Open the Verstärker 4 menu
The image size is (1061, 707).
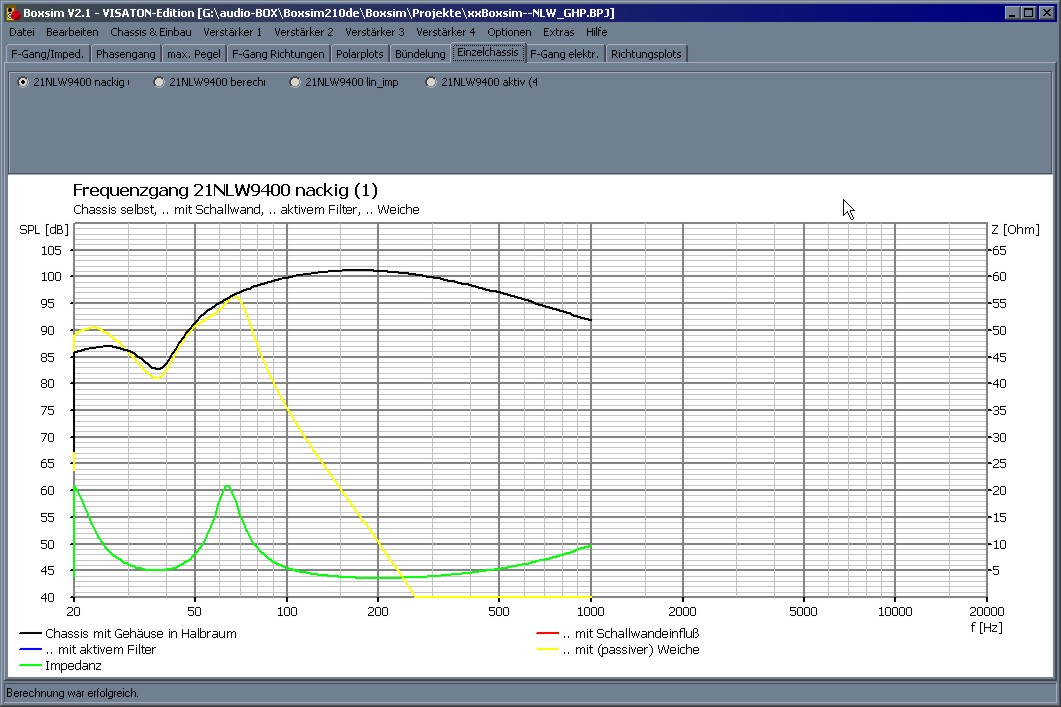coord(446,32)
